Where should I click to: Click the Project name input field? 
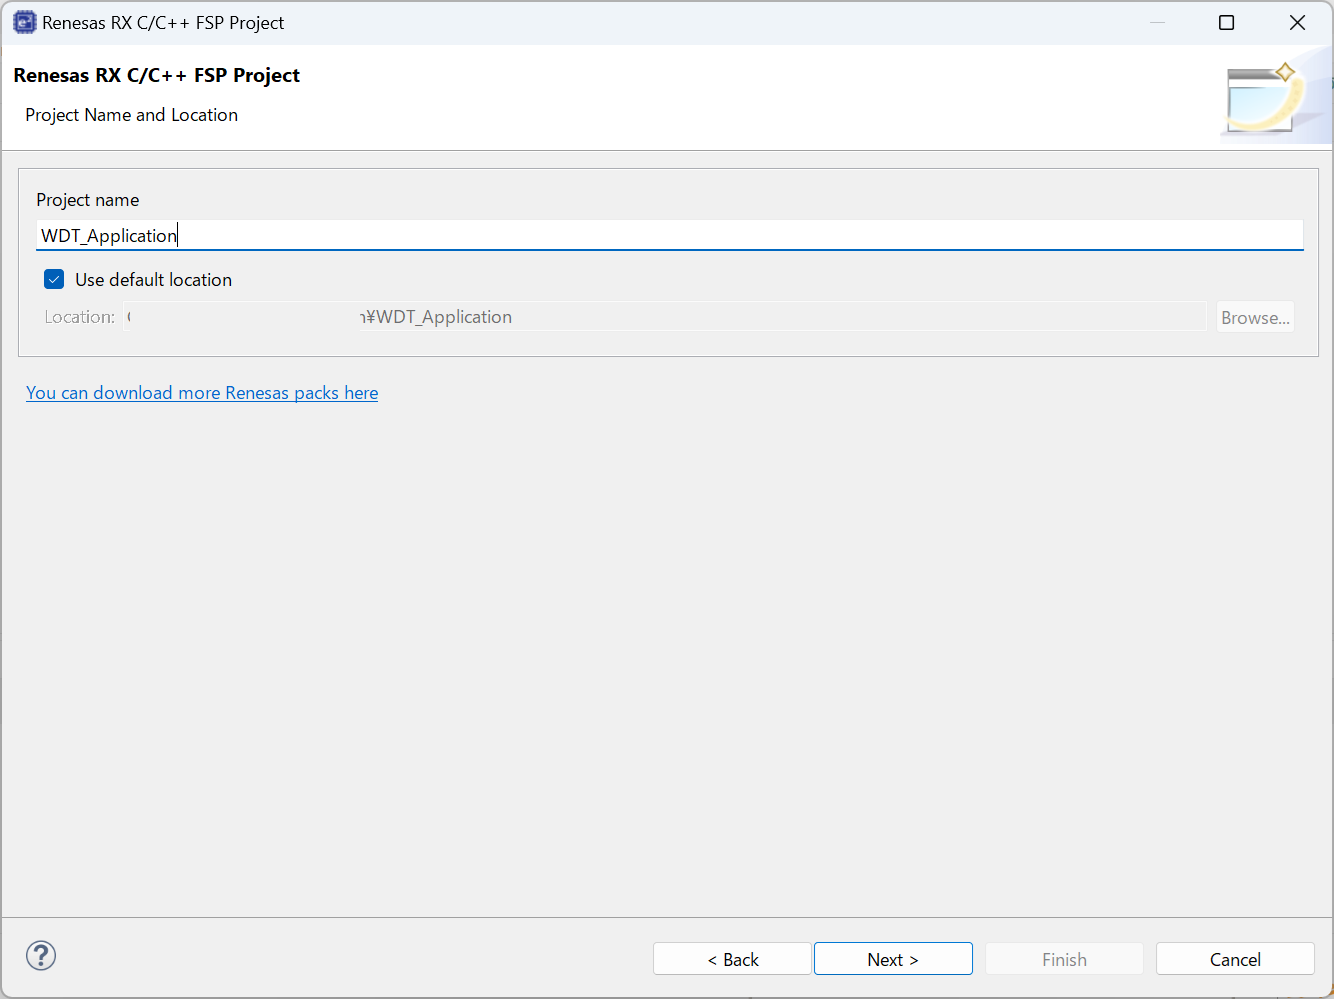[670, 235]
